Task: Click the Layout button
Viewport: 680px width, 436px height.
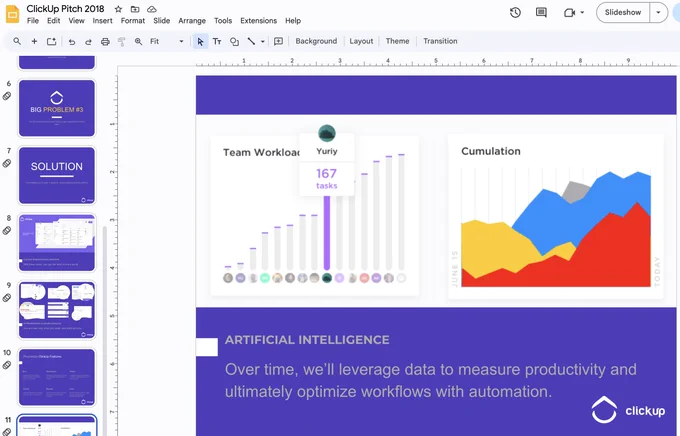Action: click(361, 41)
